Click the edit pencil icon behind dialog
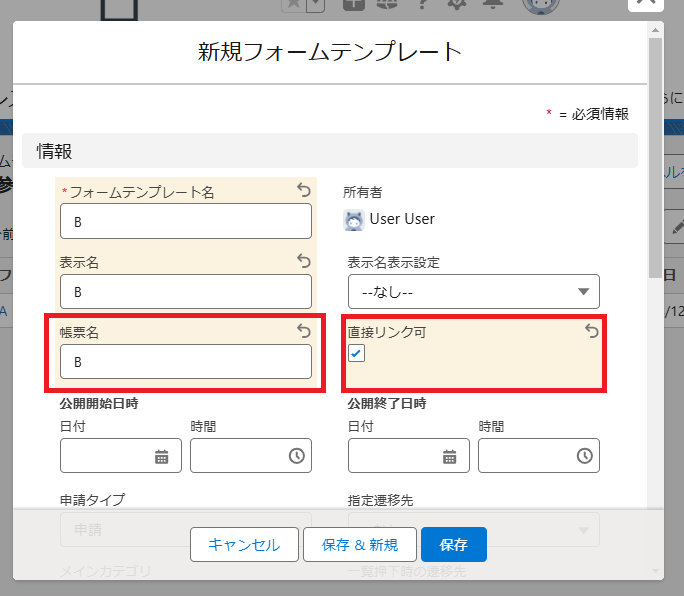 click(677, 227)
